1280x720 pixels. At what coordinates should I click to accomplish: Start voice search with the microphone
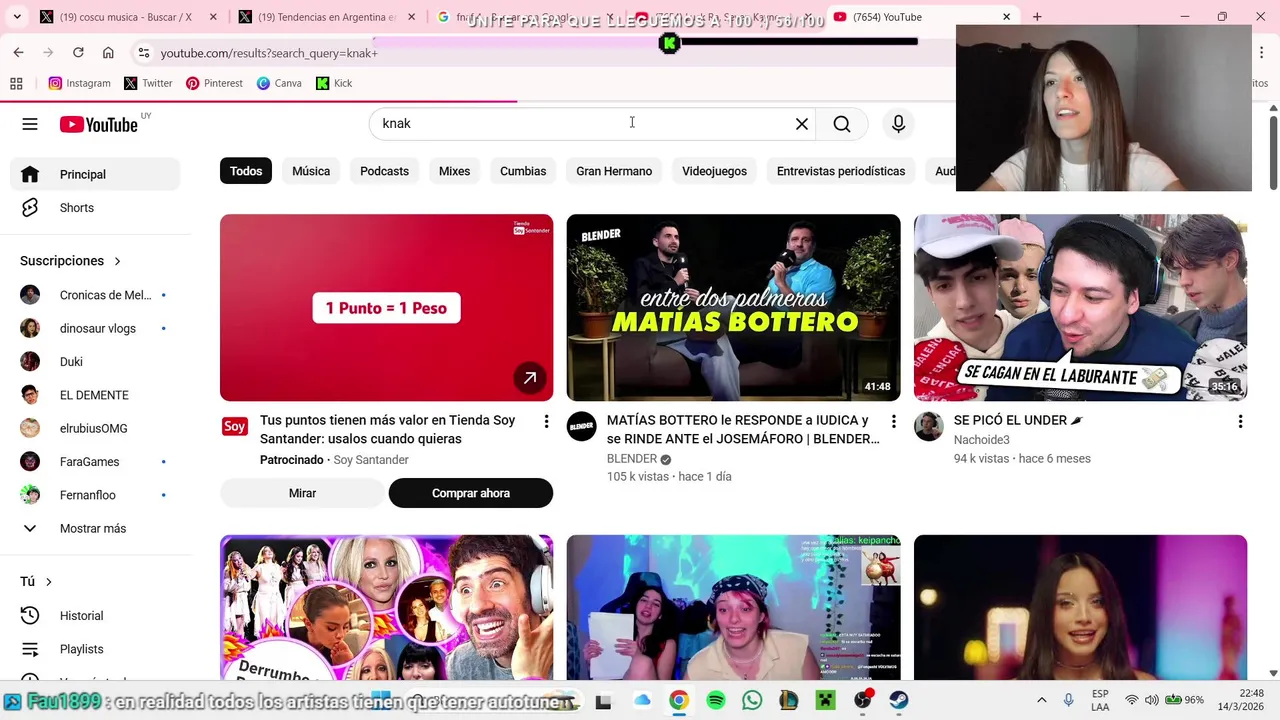click(898, 124)
